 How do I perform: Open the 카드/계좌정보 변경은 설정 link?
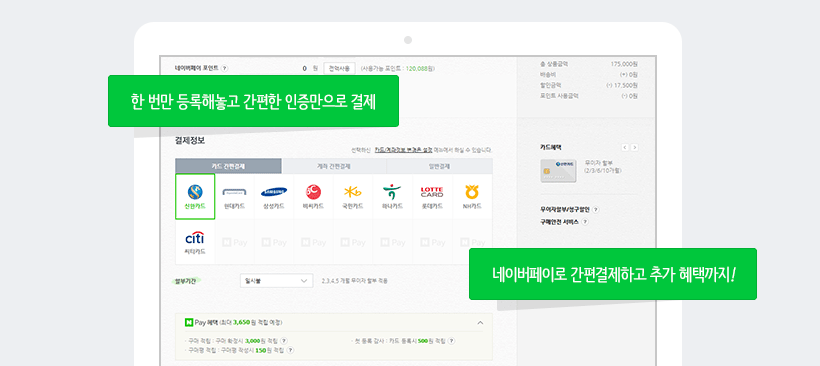(403, 150)
